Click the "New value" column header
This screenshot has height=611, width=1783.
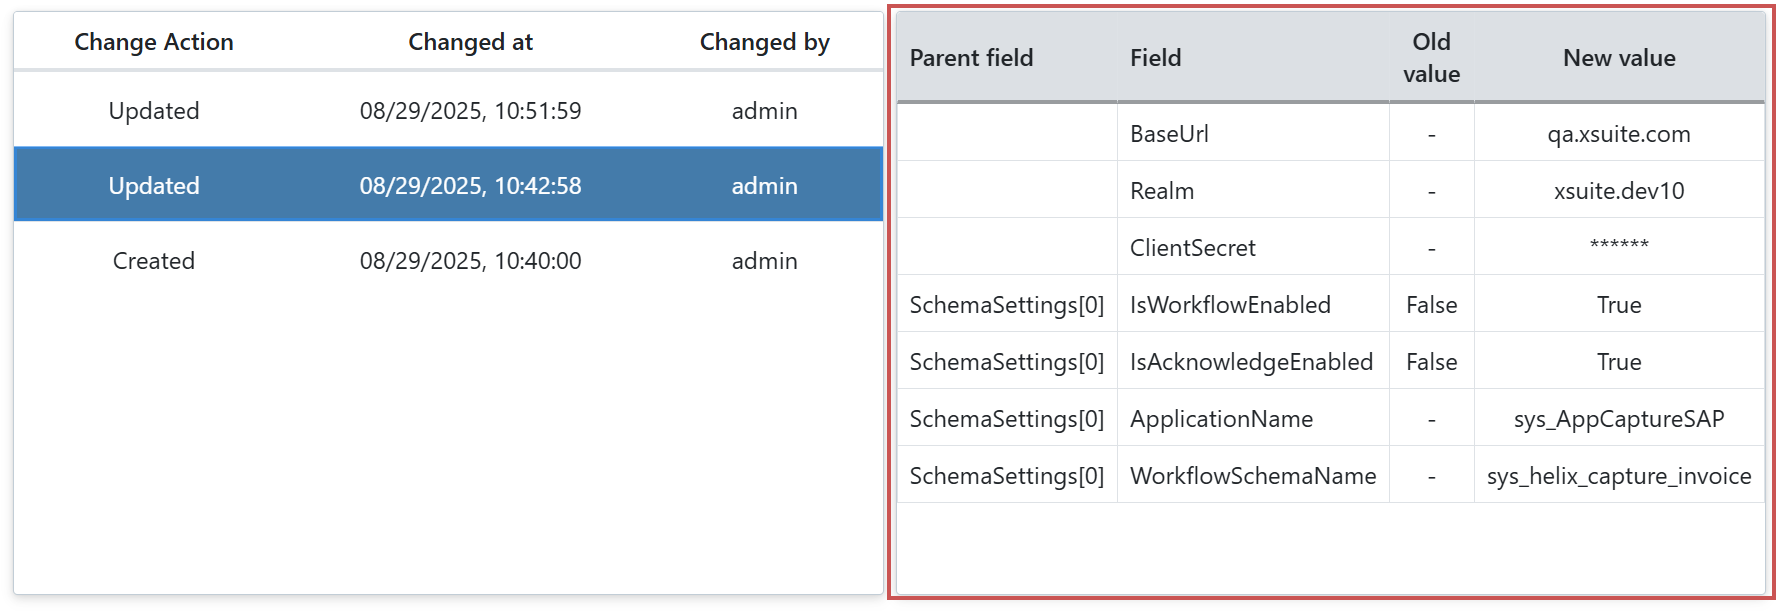[x=1619, y=58]
